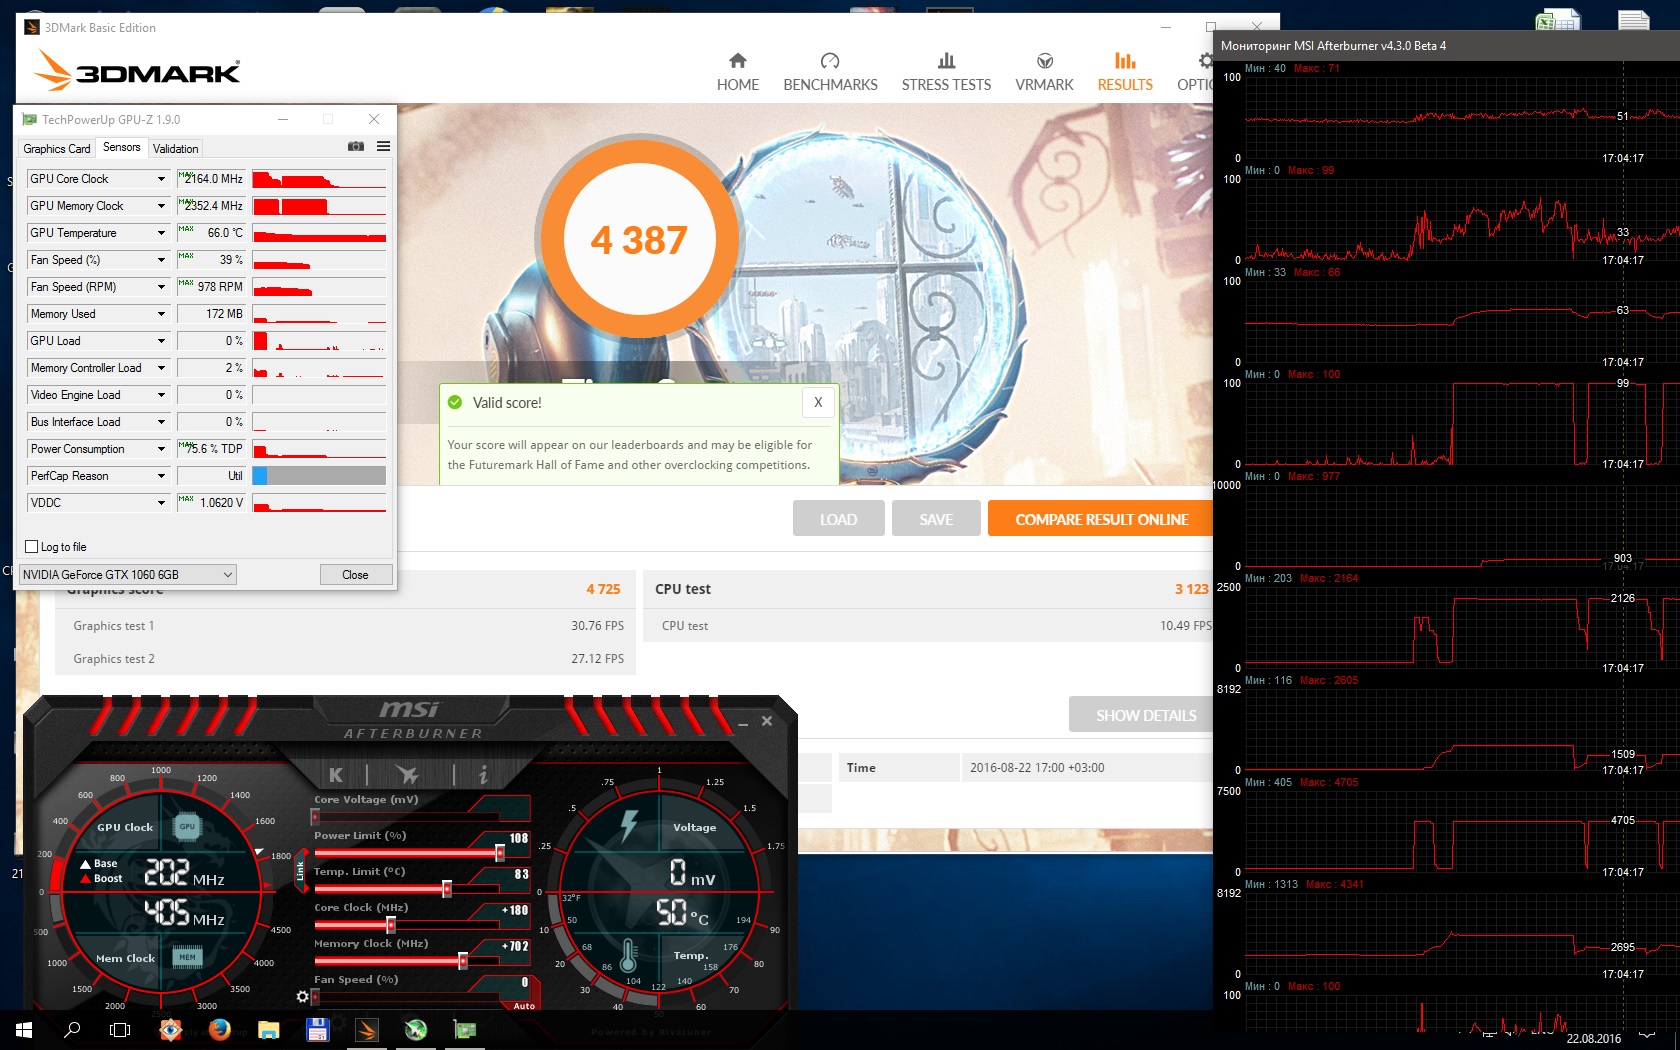Open 3DMark RESULTS section
This screenshot has height=1050, width=1680.
[x=1125, y=72]
